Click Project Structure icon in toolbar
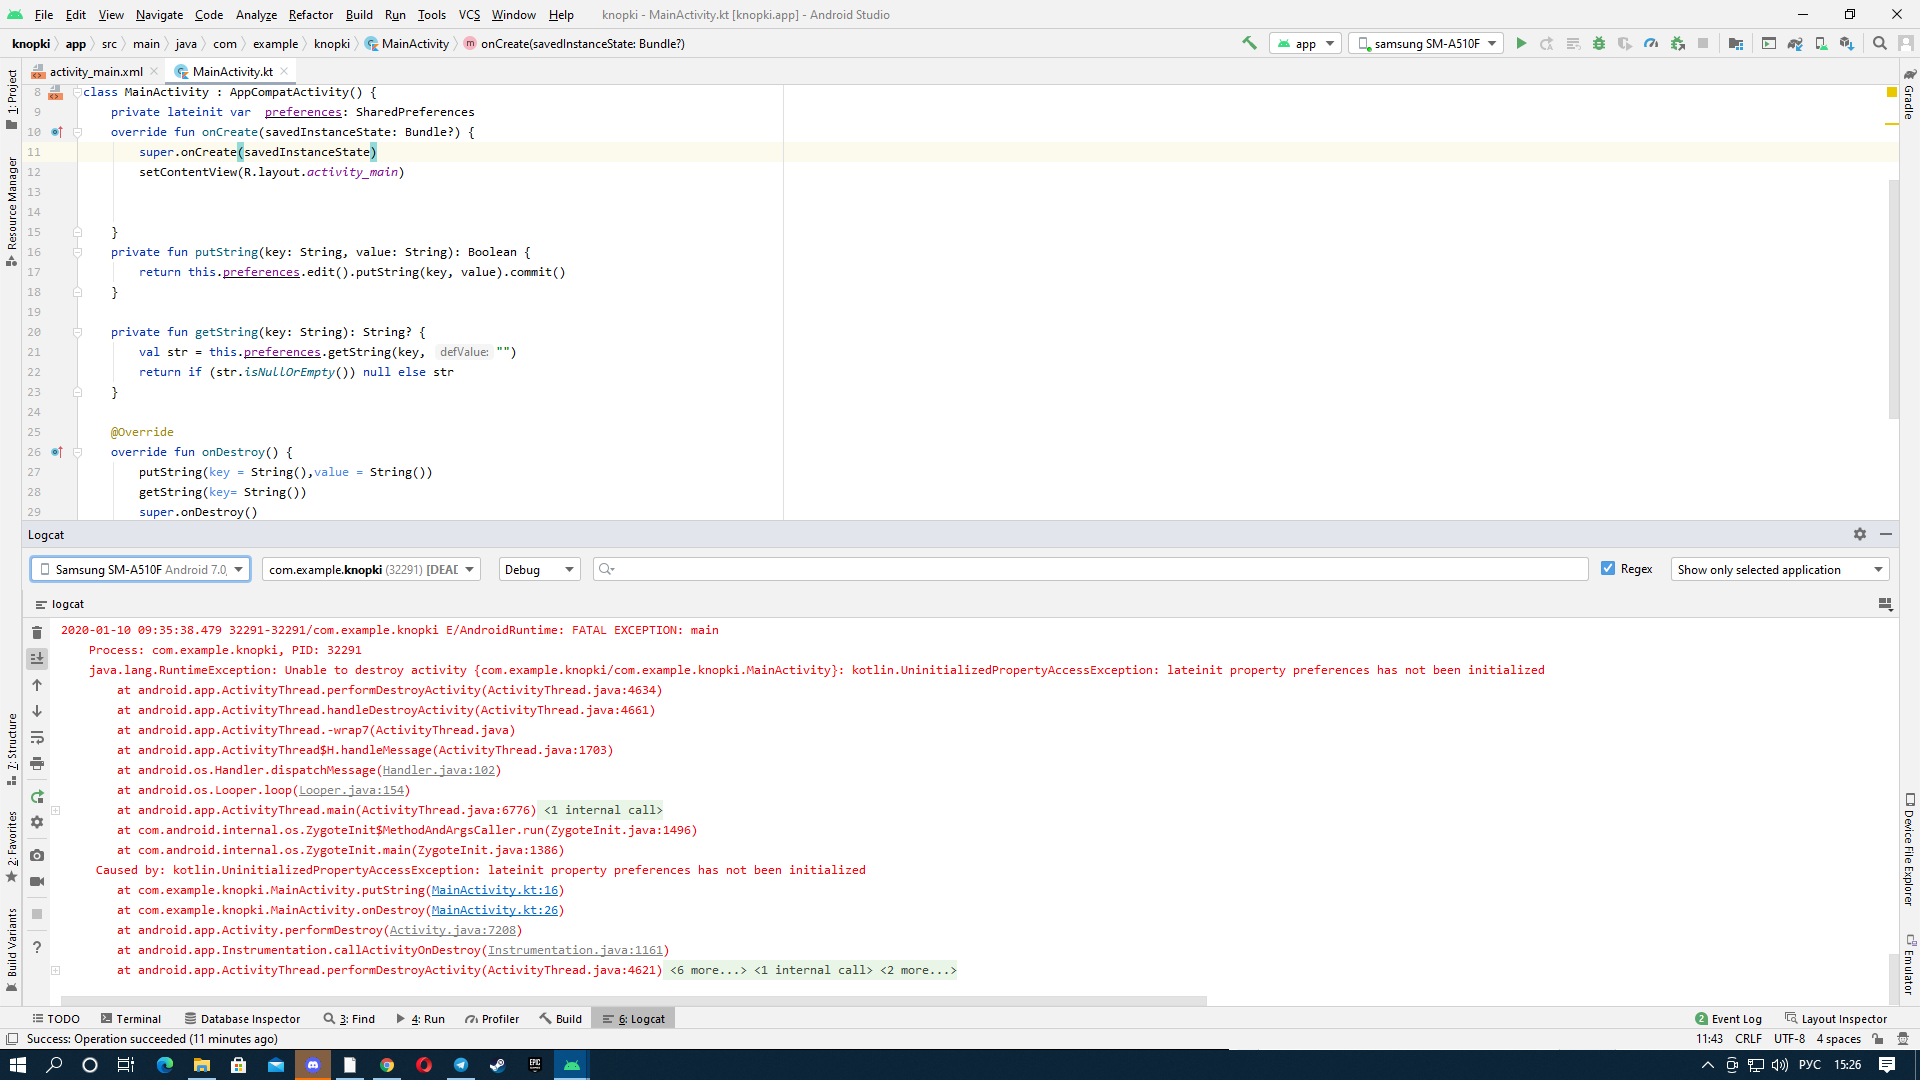The height and width of the screenshot is (1080, 1920). click(1736, 43)
